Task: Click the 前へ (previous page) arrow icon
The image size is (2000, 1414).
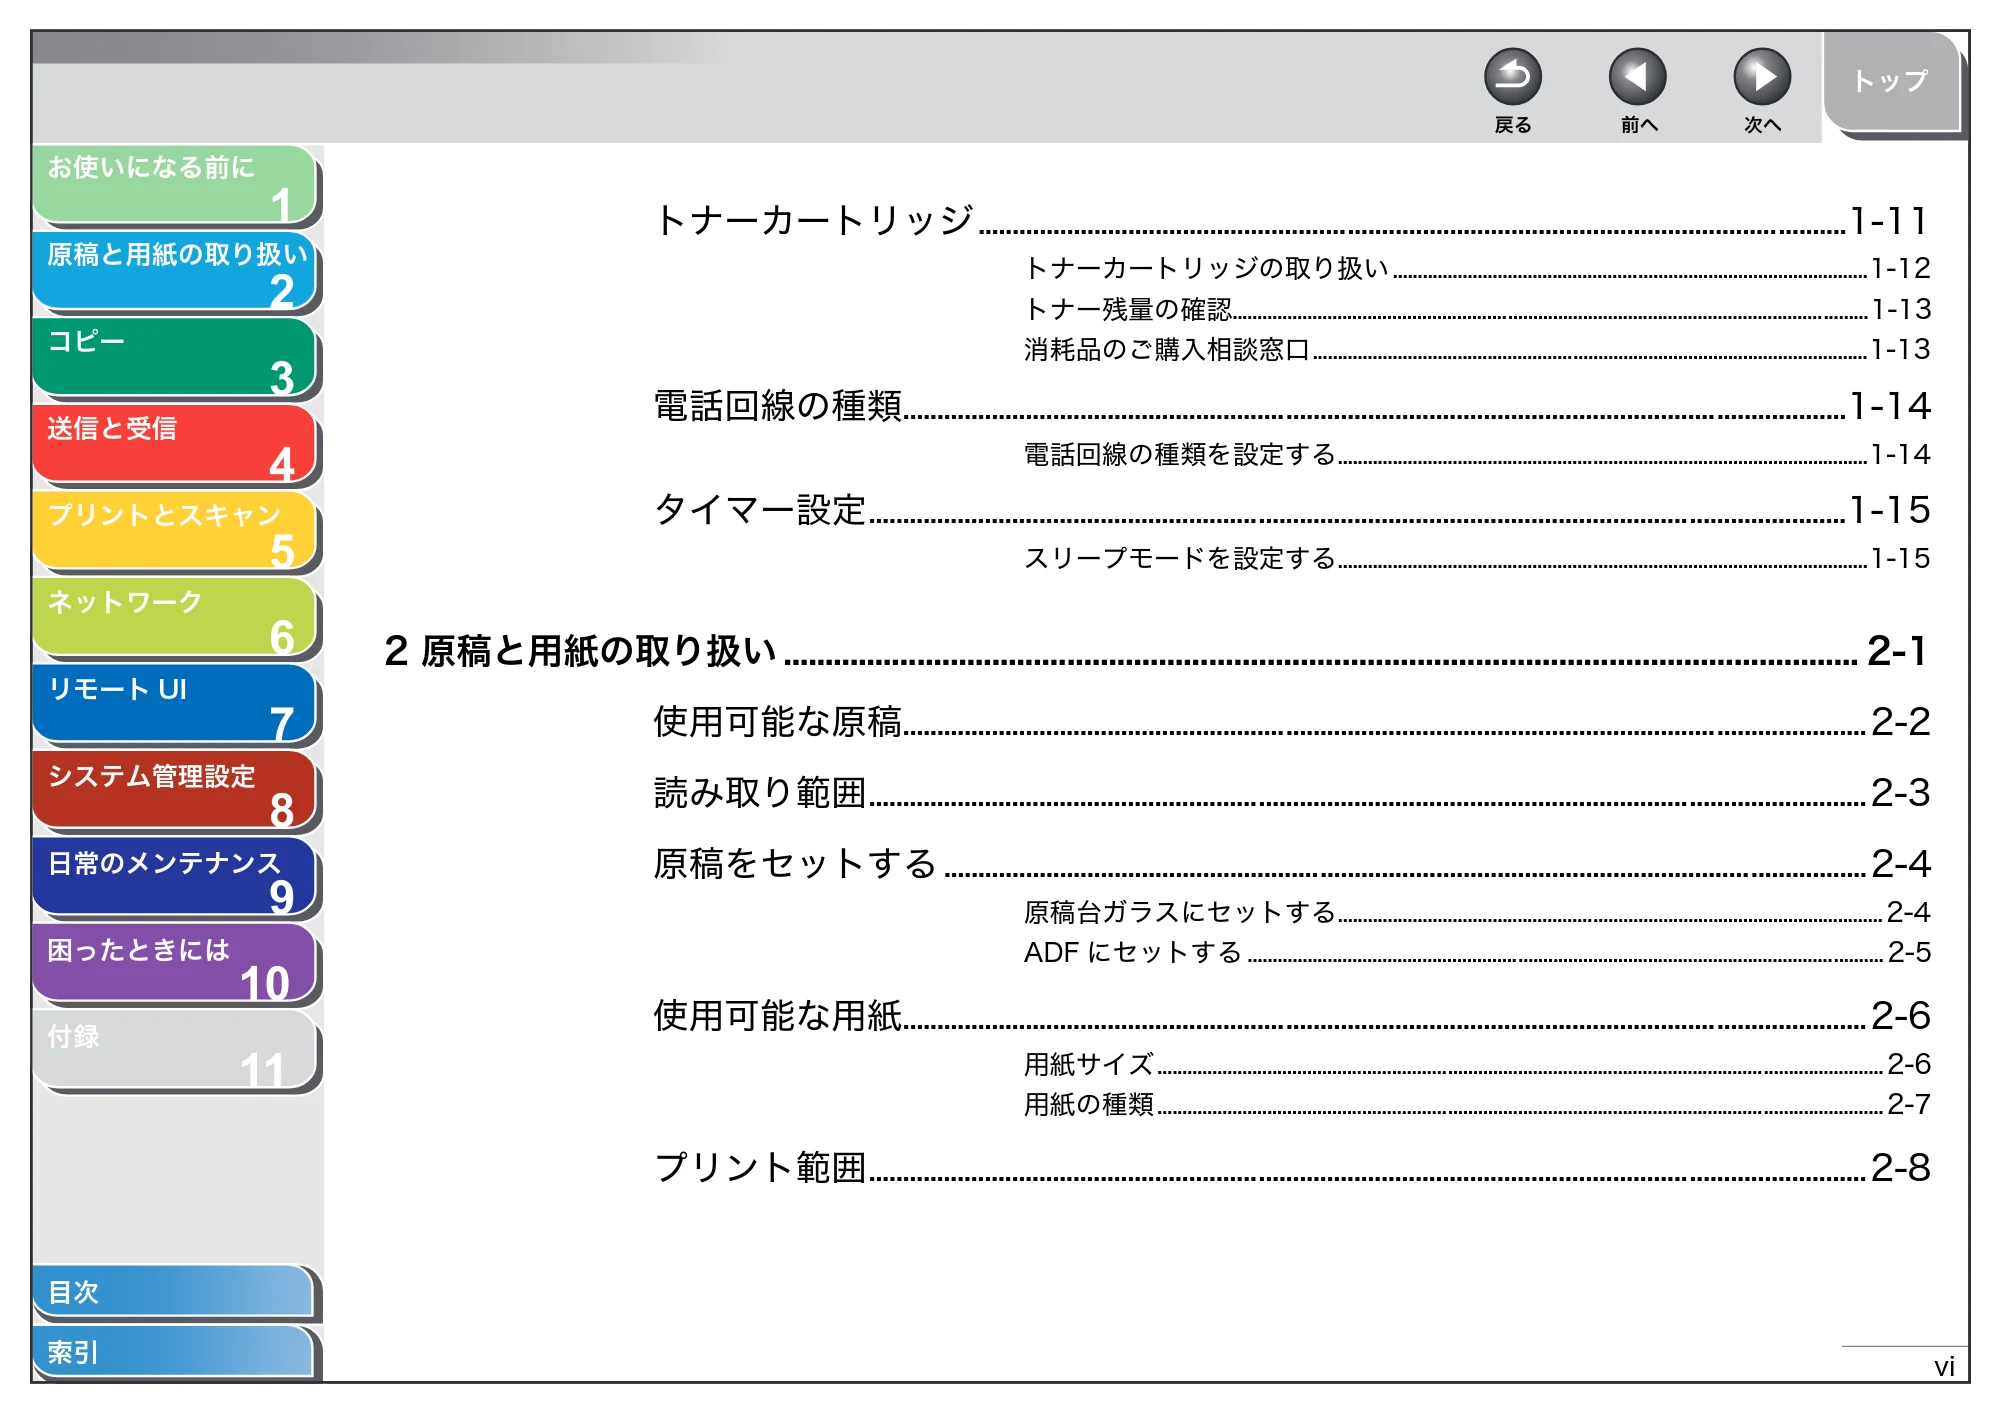Action: coord(1637,77)
